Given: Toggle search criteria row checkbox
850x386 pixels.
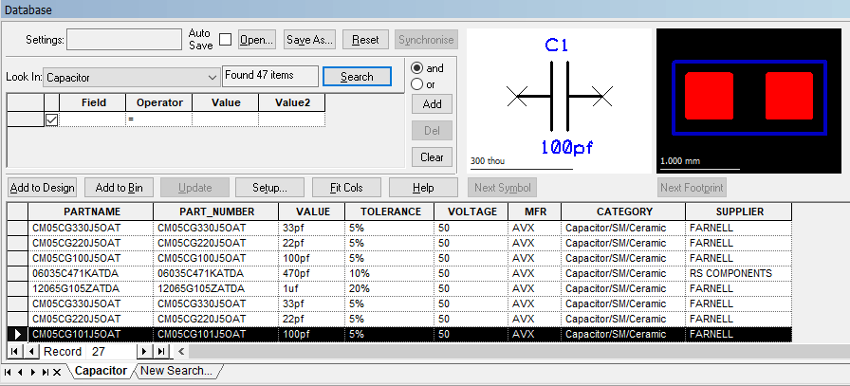Looking at the screenshot, I should (x=52, y=120).
